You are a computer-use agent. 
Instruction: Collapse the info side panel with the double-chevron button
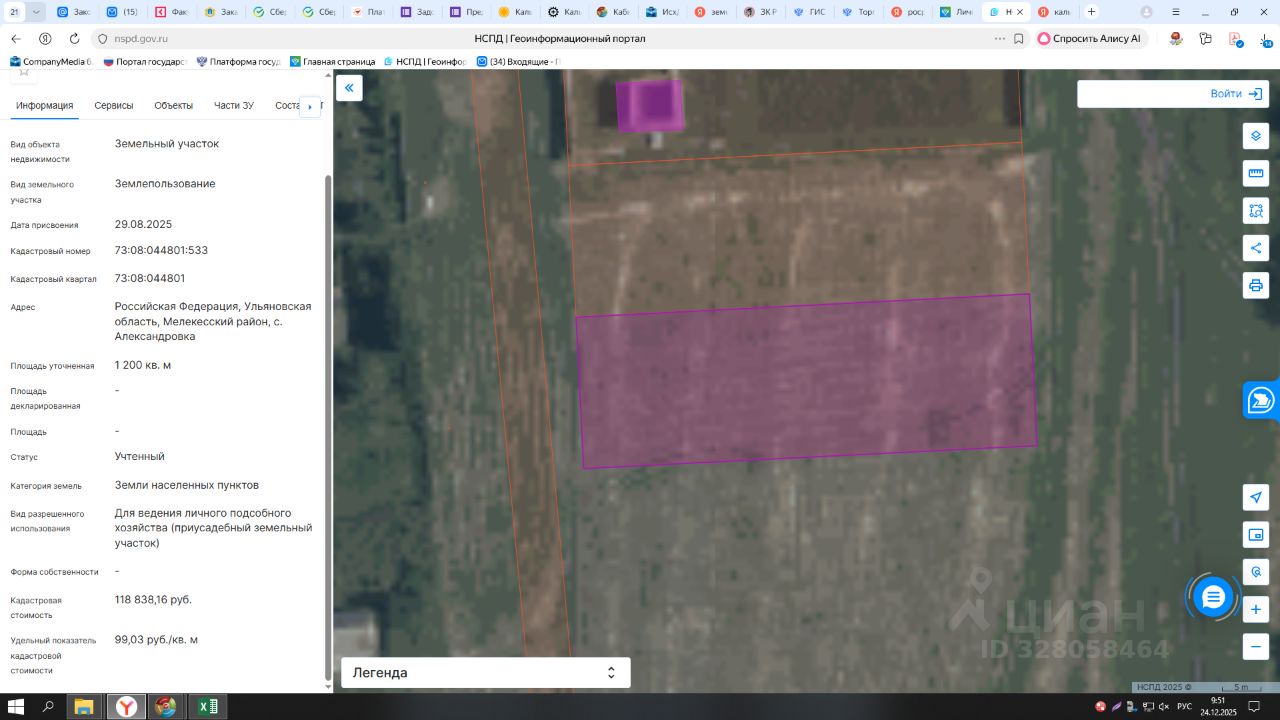tap(349, 88)
